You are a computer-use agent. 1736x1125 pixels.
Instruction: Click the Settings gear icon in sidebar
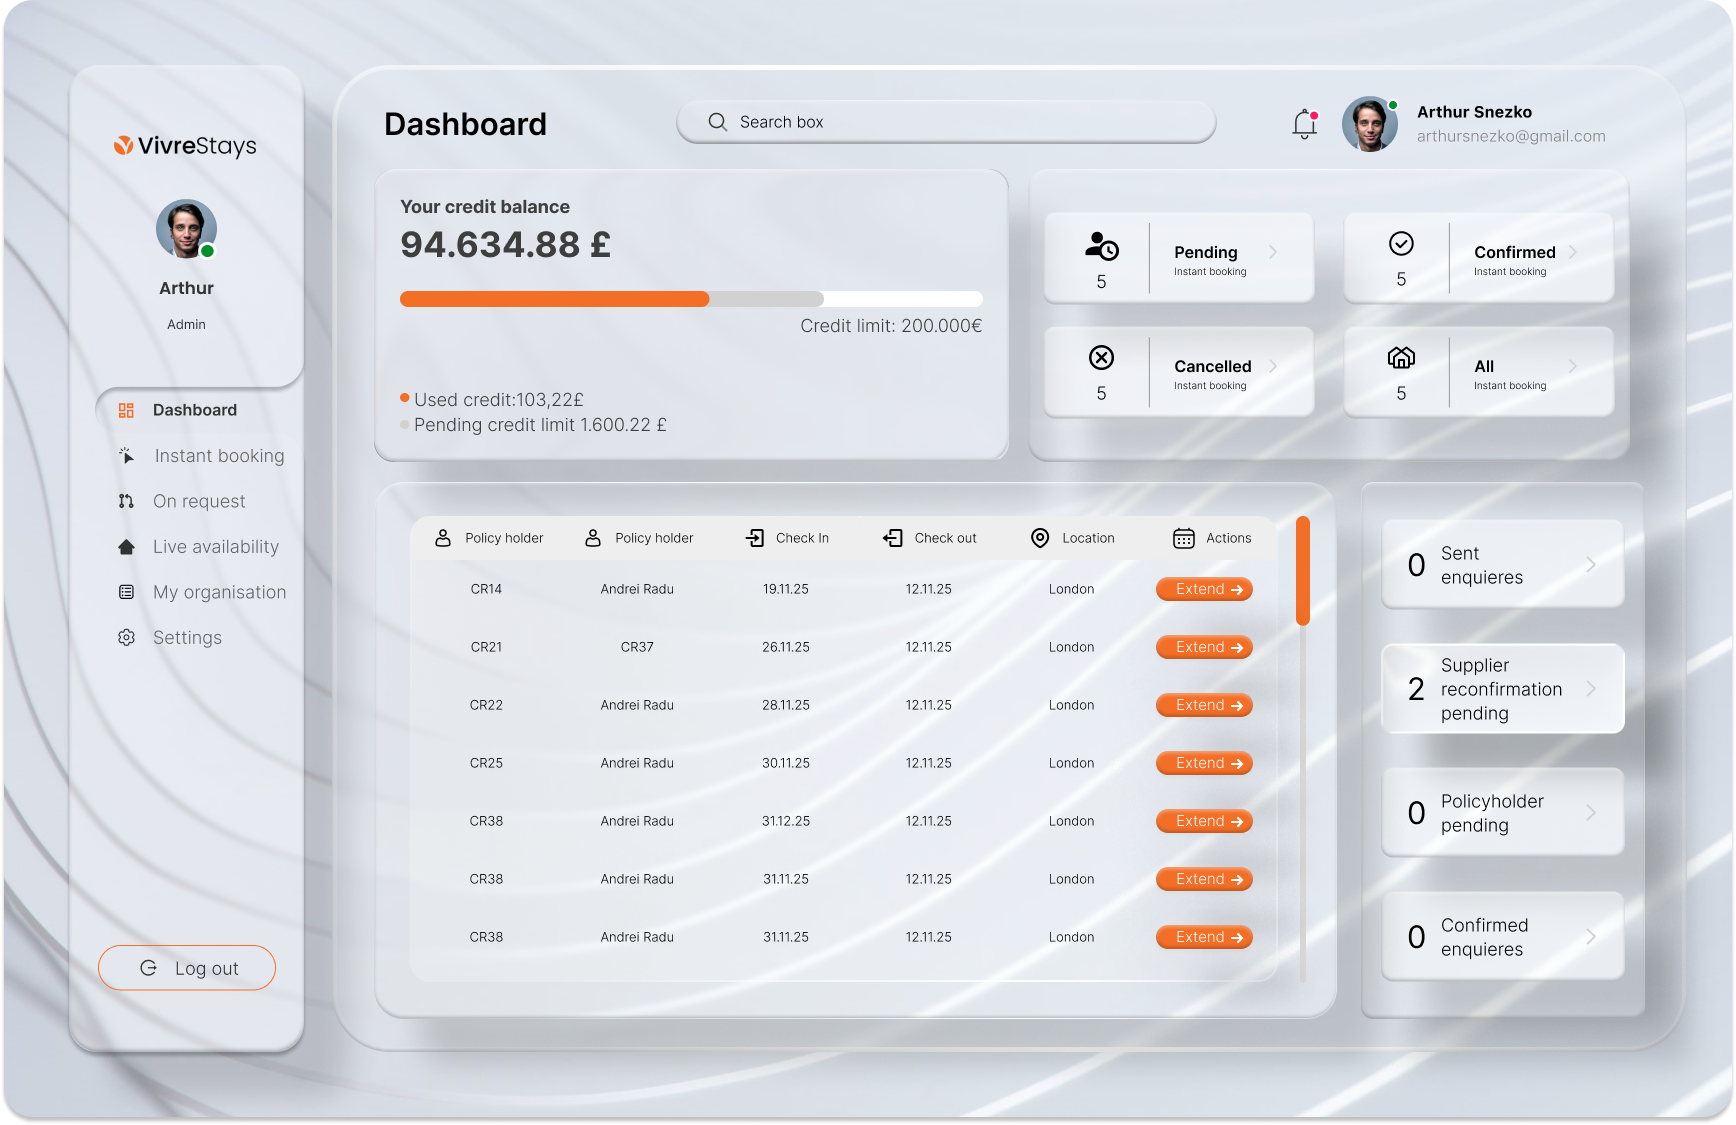[x=126, y=638]
